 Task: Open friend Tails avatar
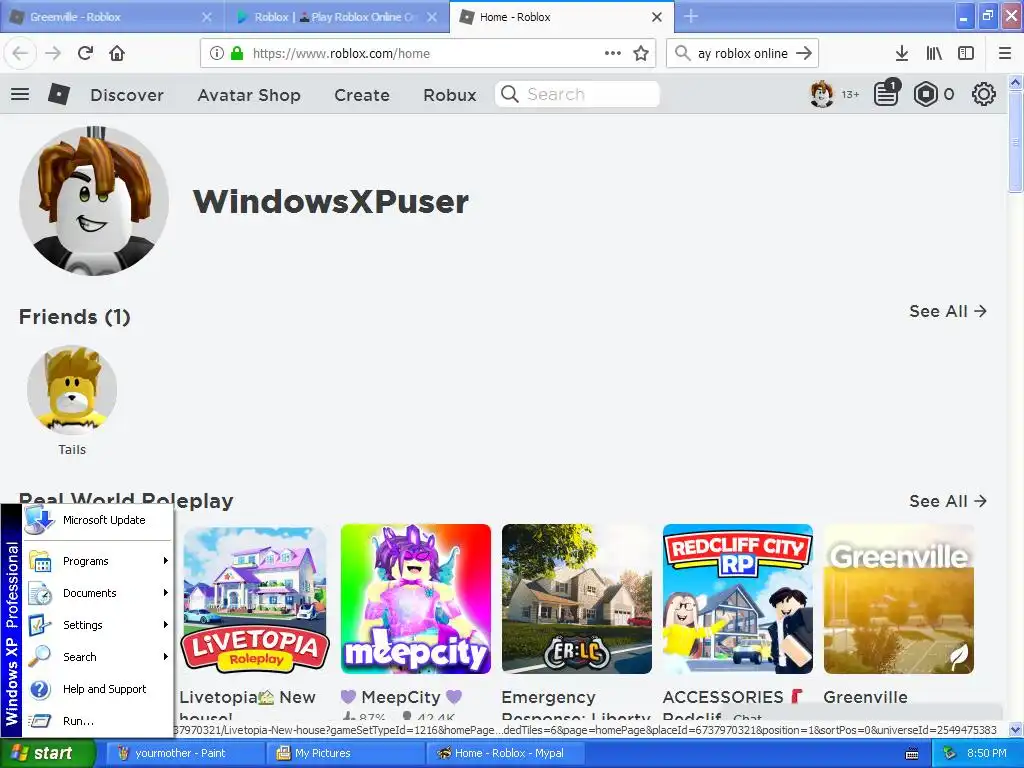point(72,390)
